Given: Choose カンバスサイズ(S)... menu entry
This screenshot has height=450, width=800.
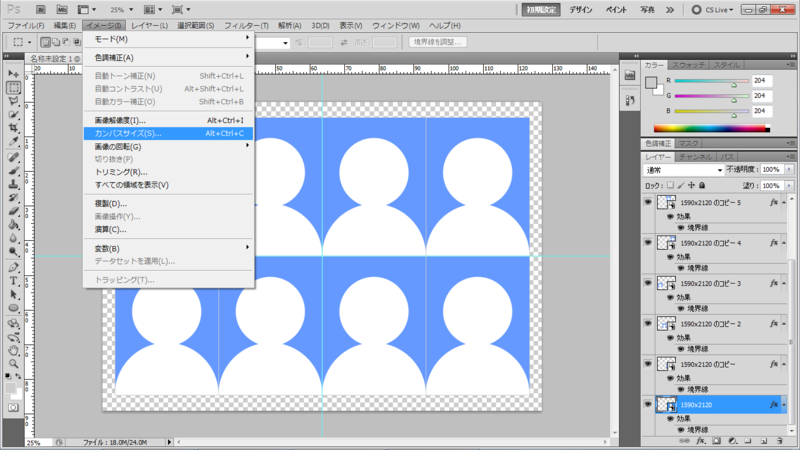Looking at the screenshot, I should click(x=168, y=133).
